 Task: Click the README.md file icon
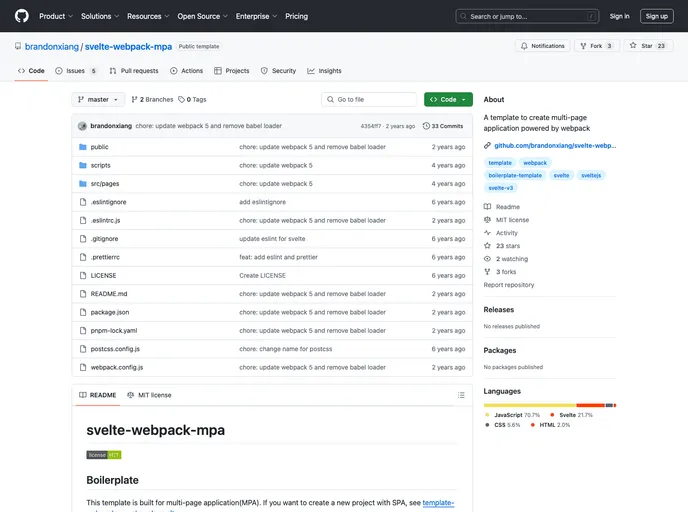(x=82, y=294)
